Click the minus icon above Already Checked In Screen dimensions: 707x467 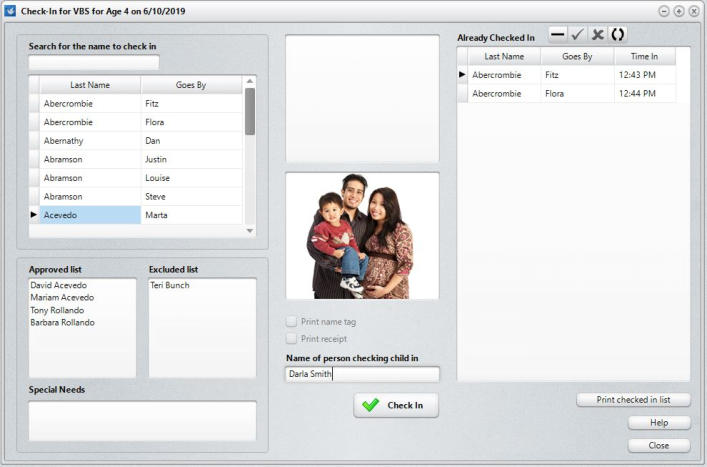click(x=557, y=34)
